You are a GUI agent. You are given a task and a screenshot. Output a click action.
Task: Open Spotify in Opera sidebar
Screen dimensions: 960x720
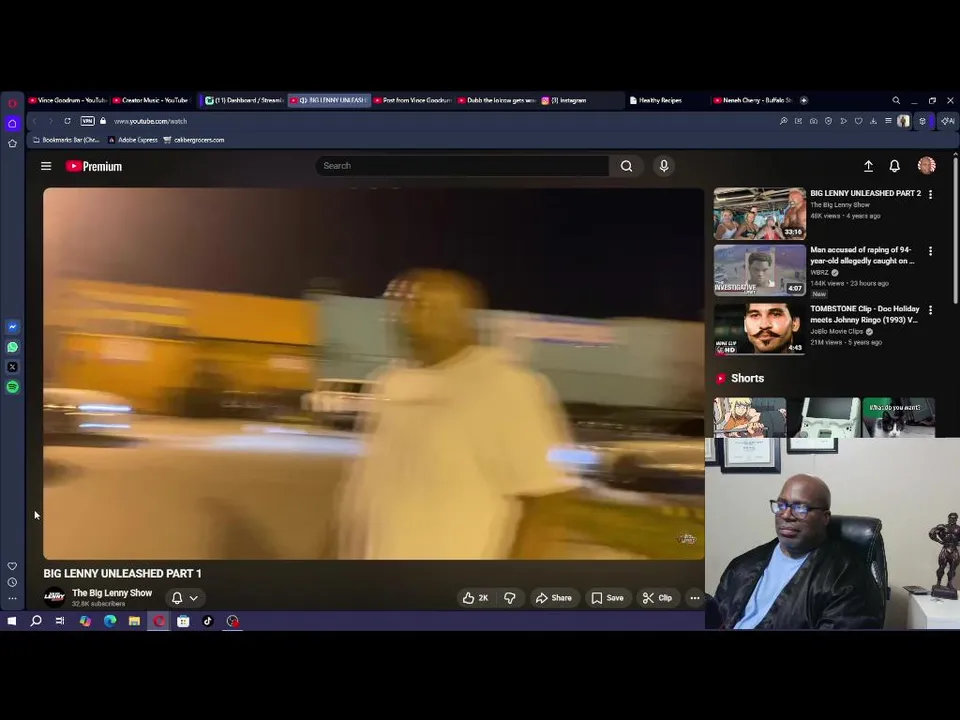pos(12,387)
